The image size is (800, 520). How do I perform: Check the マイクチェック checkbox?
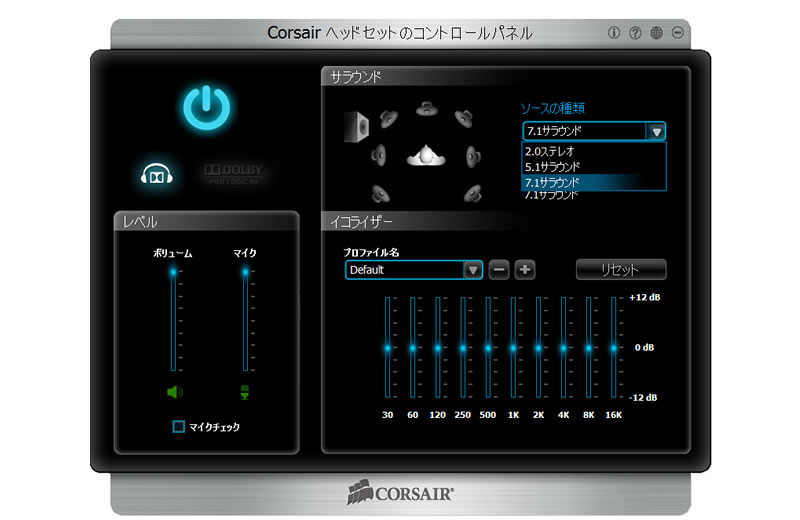pos(179,426)
